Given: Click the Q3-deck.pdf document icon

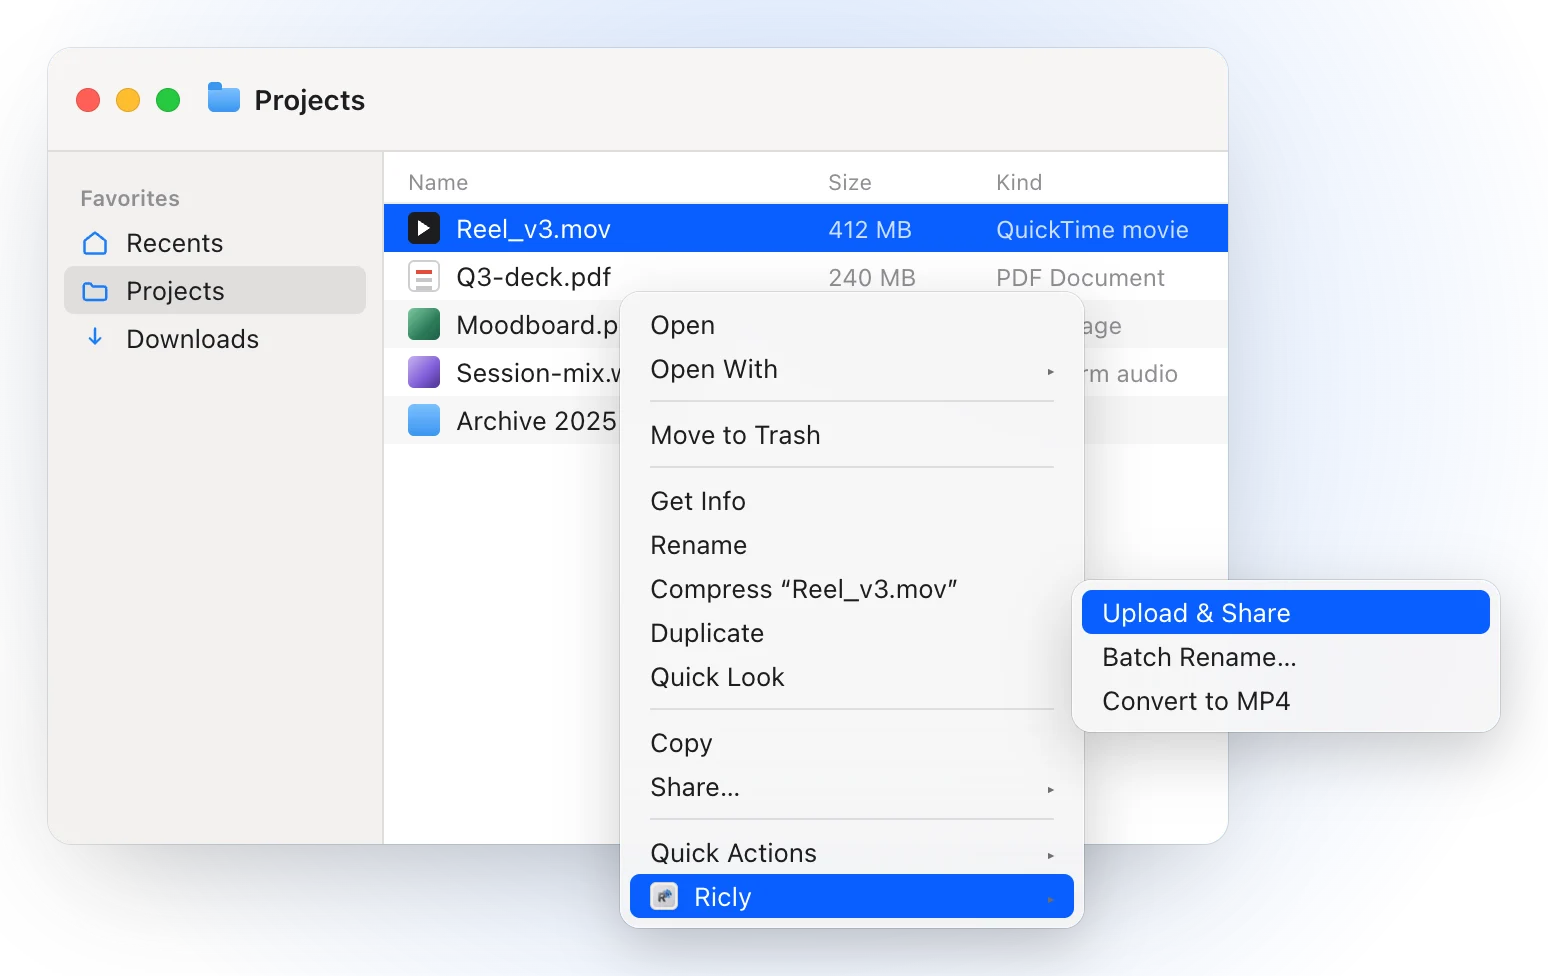Looking at the screenshot, I should click(424, 277).
